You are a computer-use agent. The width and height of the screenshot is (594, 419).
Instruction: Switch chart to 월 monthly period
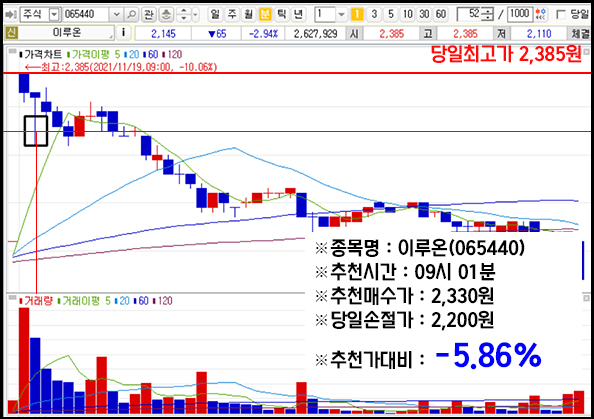(x=248, y=14)
